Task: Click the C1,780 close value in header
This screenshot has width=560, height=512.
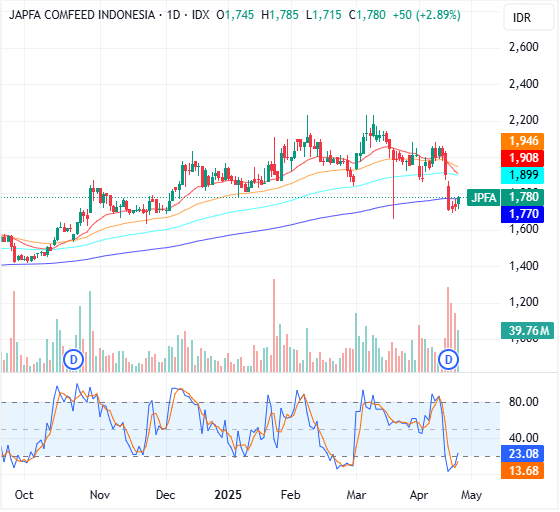Action: tap(367, 15)
